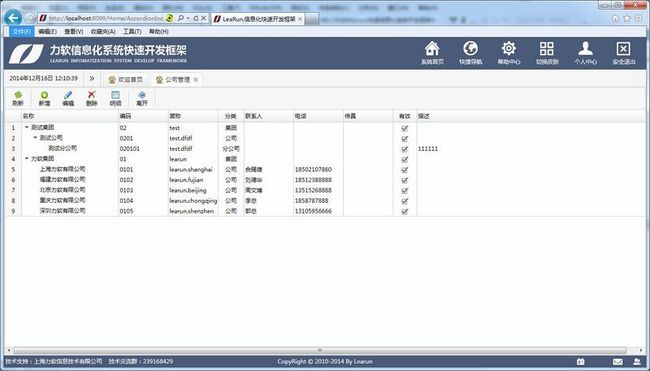
Task: Open 收藏夹(A) menu
Action: [x=103, y=32]
